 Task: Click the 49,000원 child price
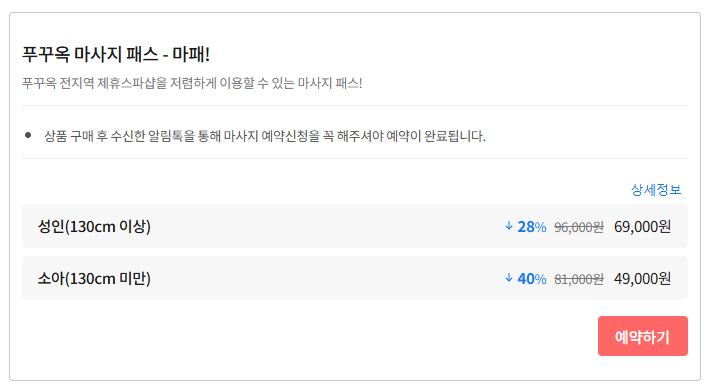(642, 279)
